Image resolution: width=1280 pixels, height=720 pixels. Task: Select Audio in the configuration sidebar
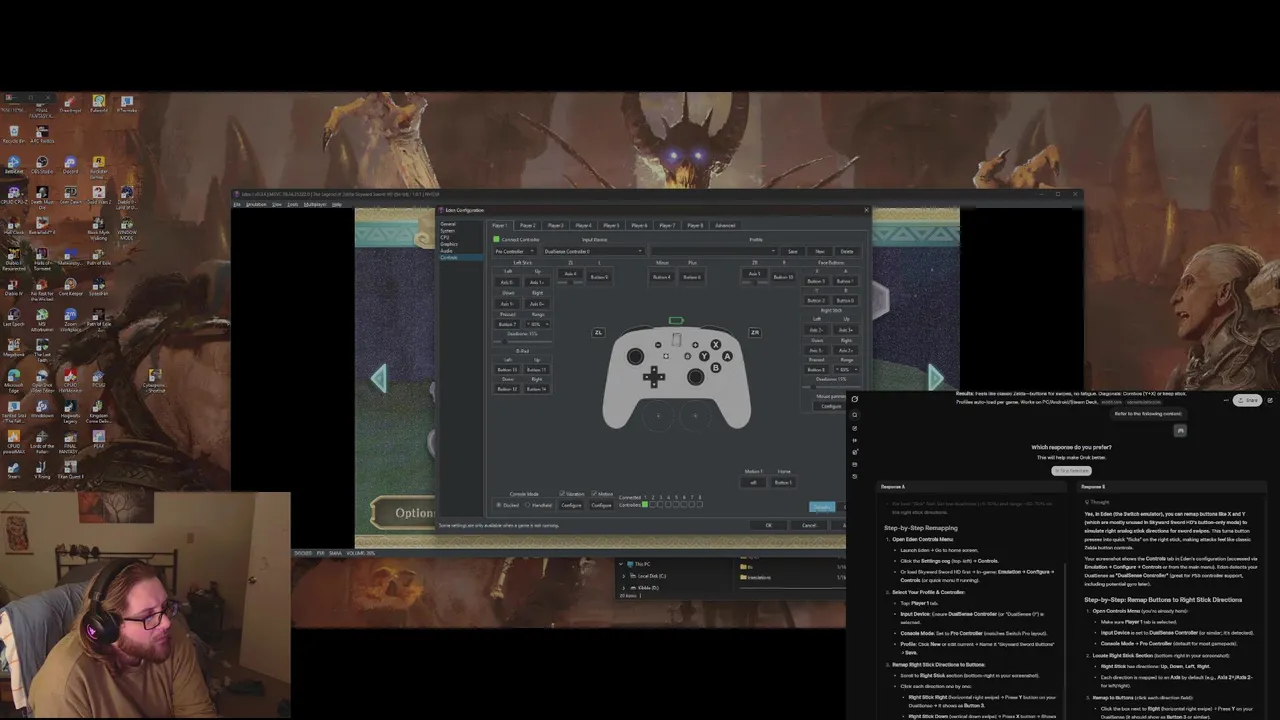[446, 250]
